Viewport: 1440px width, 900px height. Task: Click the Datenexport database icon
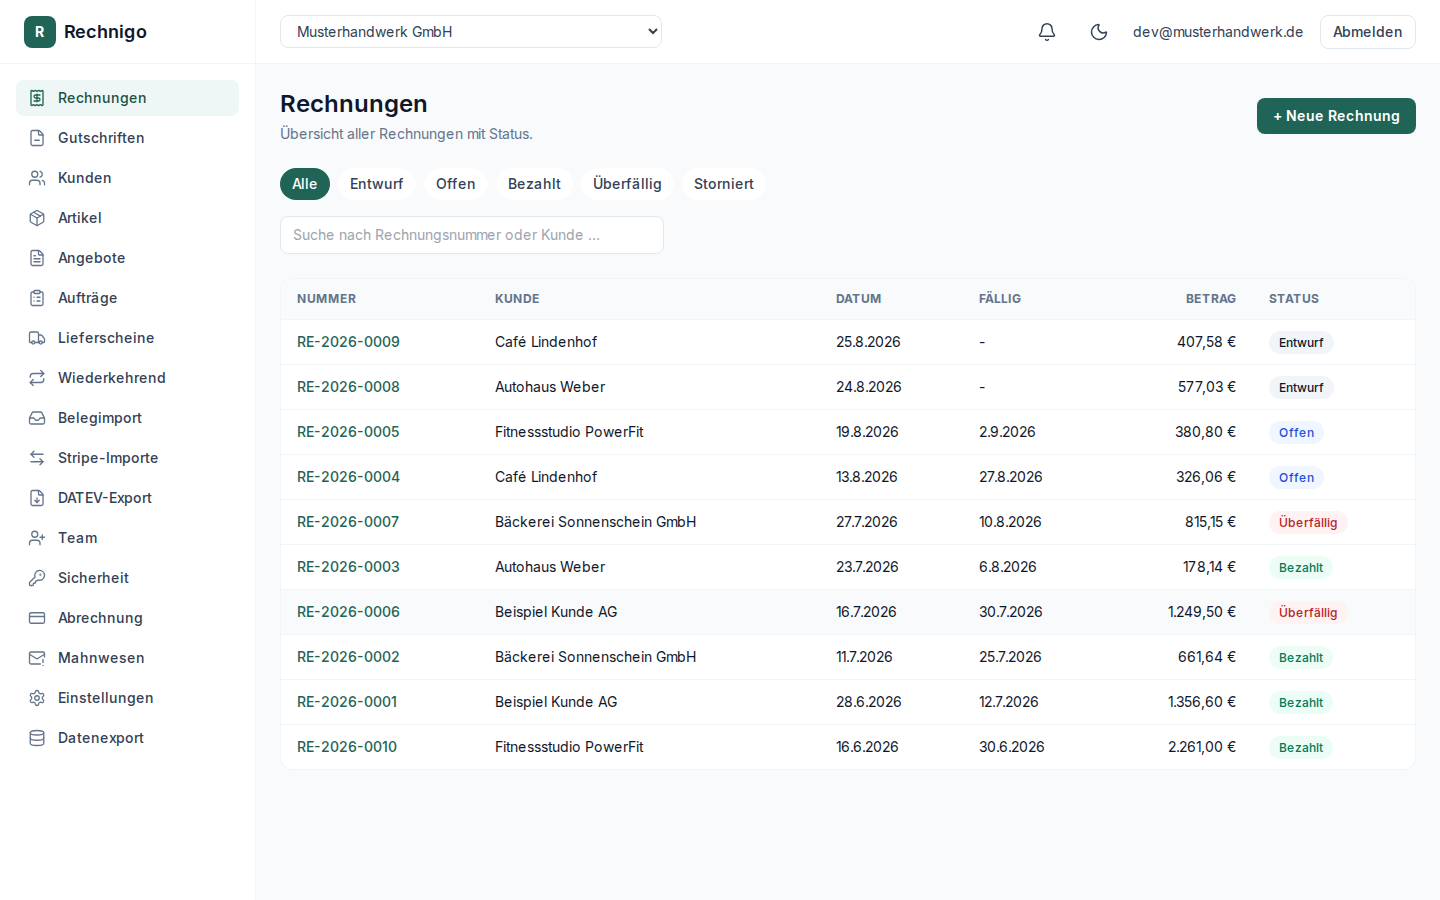(x=37, y=738)
